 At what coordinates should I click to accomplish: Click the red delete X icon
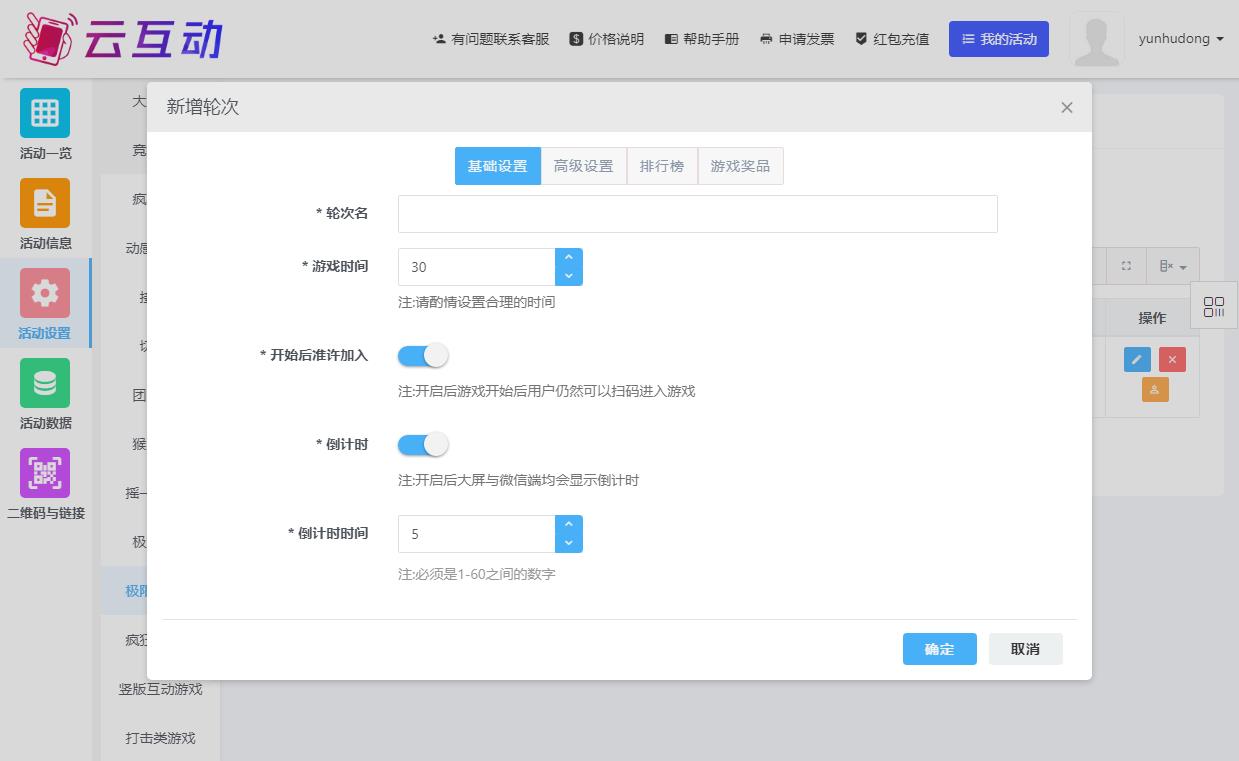click(x=1172, y=360)
